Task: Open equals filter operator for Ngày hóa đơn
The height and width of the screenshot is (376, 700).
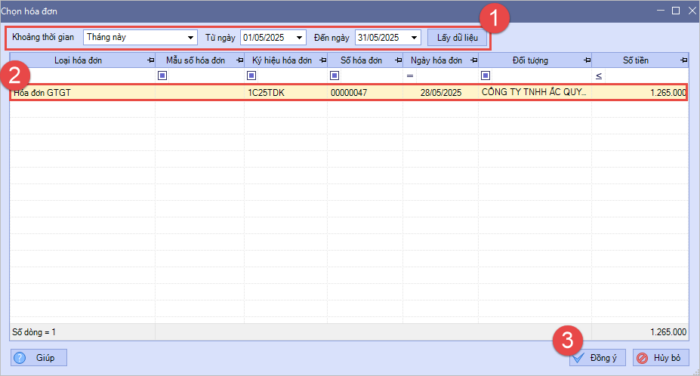Action: coord(410,76)
